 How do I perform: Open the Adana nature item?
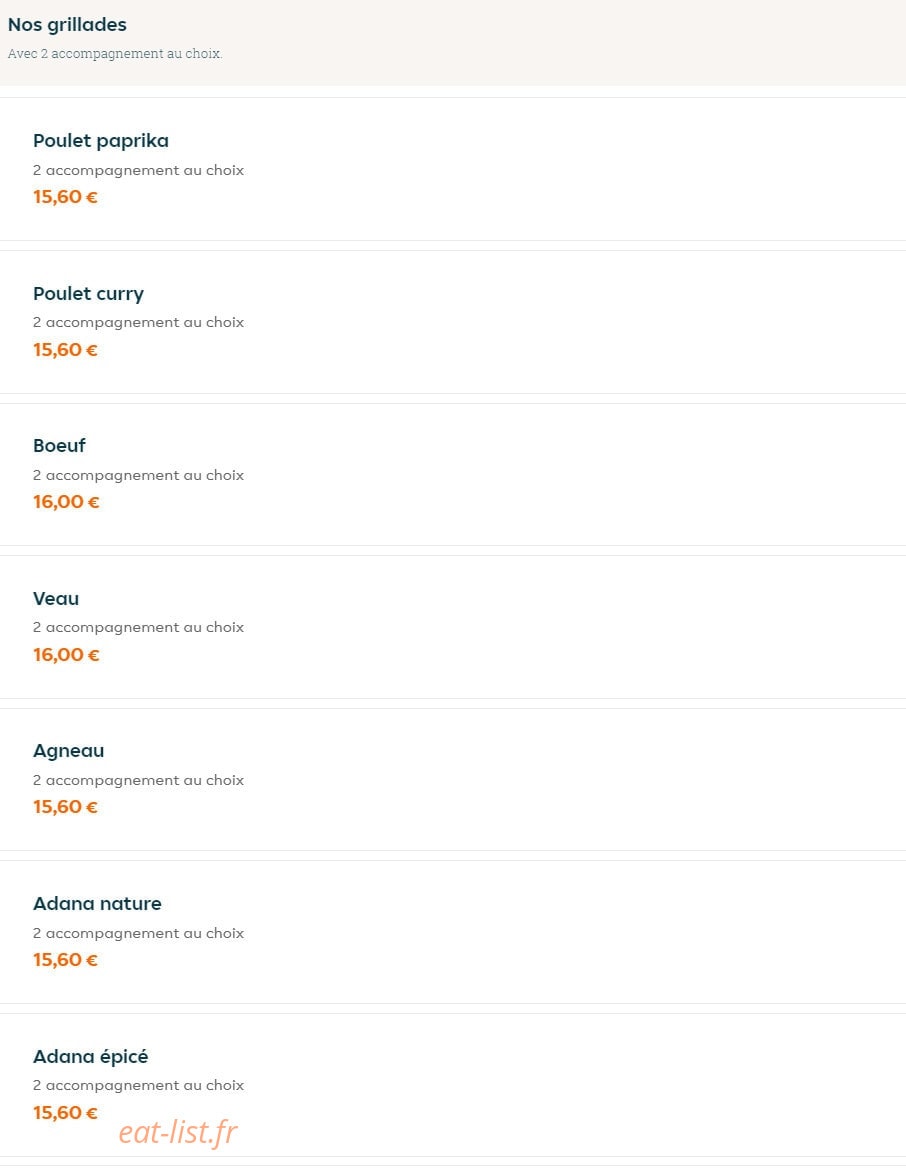pos(97,904)
